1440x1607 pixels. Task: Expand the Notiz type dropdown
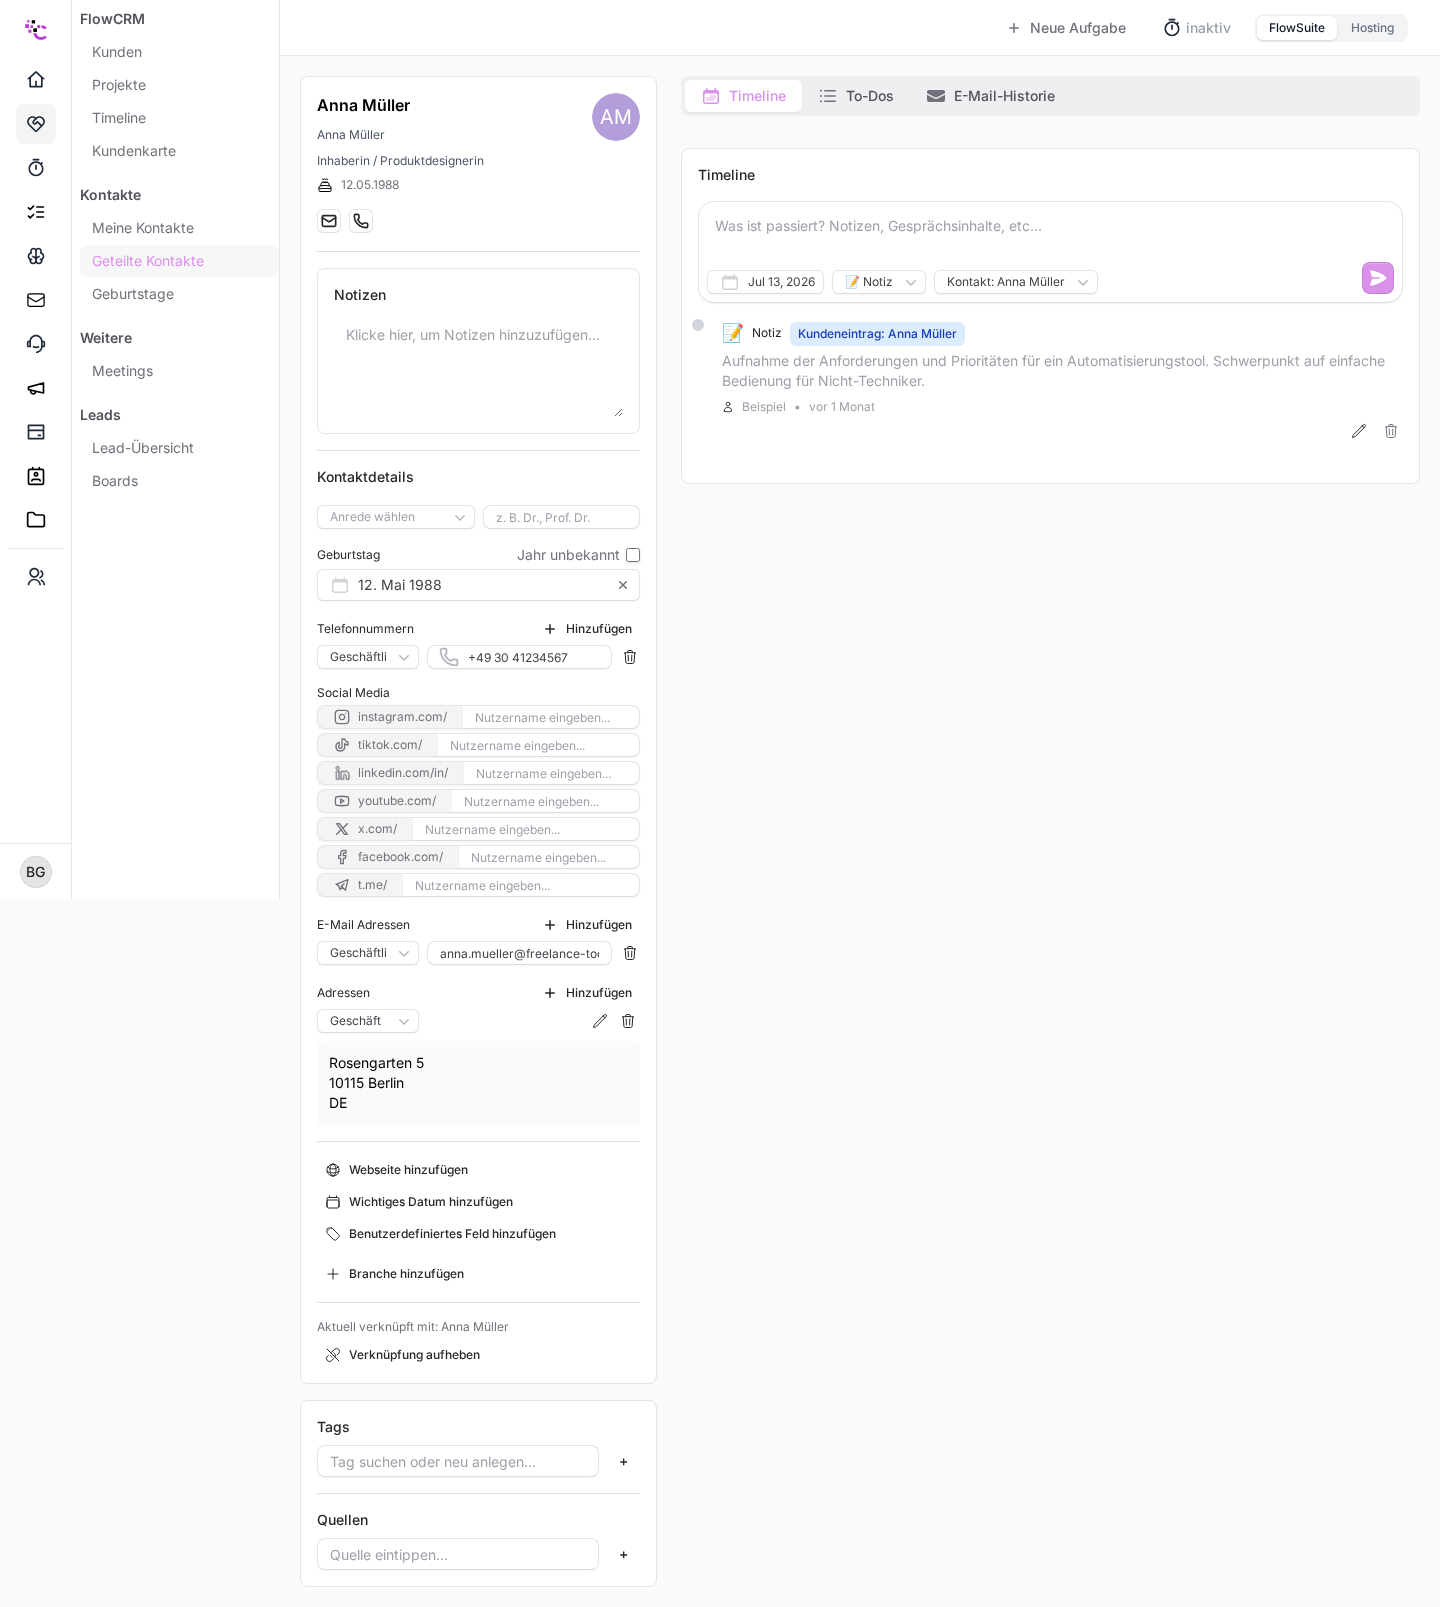(879, 282)
